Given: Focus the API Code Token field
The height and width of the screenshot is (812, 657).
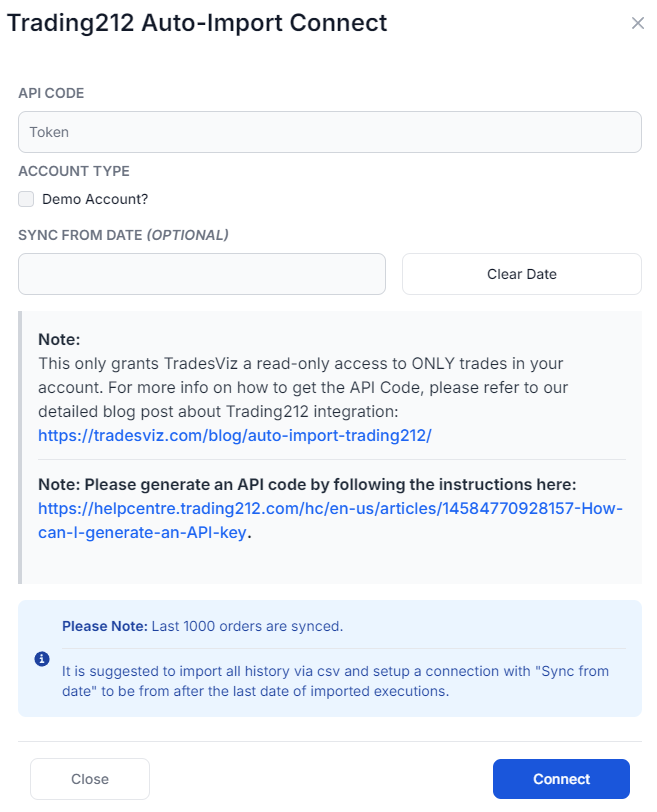Looking at the screenshot, I should [x=330, y=132].
